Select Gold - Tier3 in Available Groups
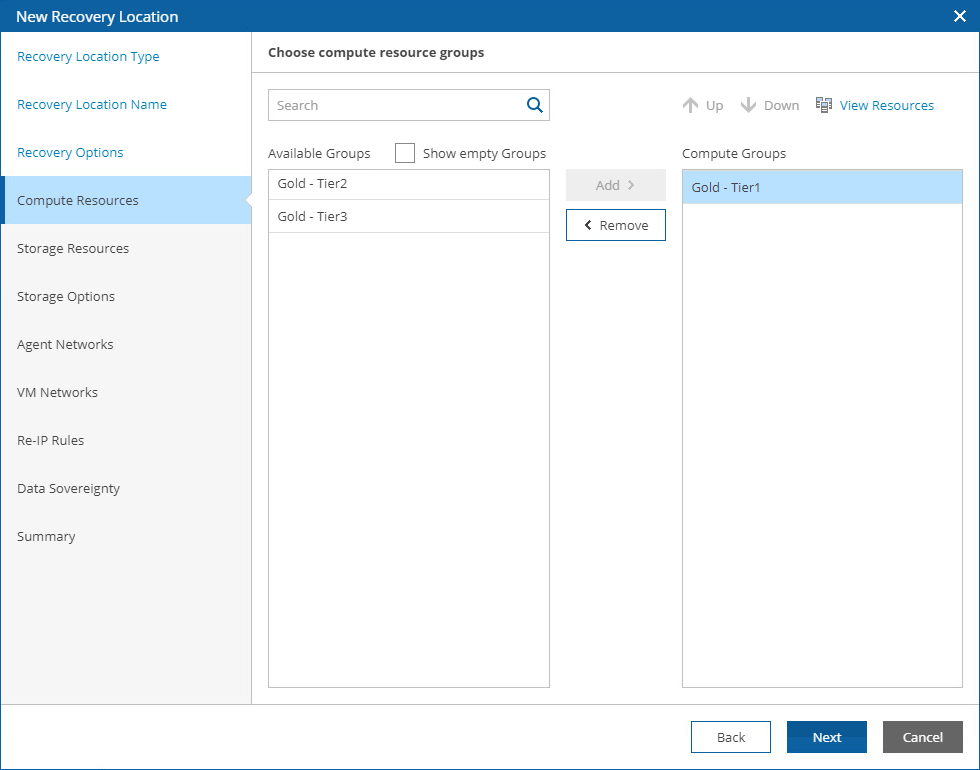The image size is (980, 770). [408, 216]
